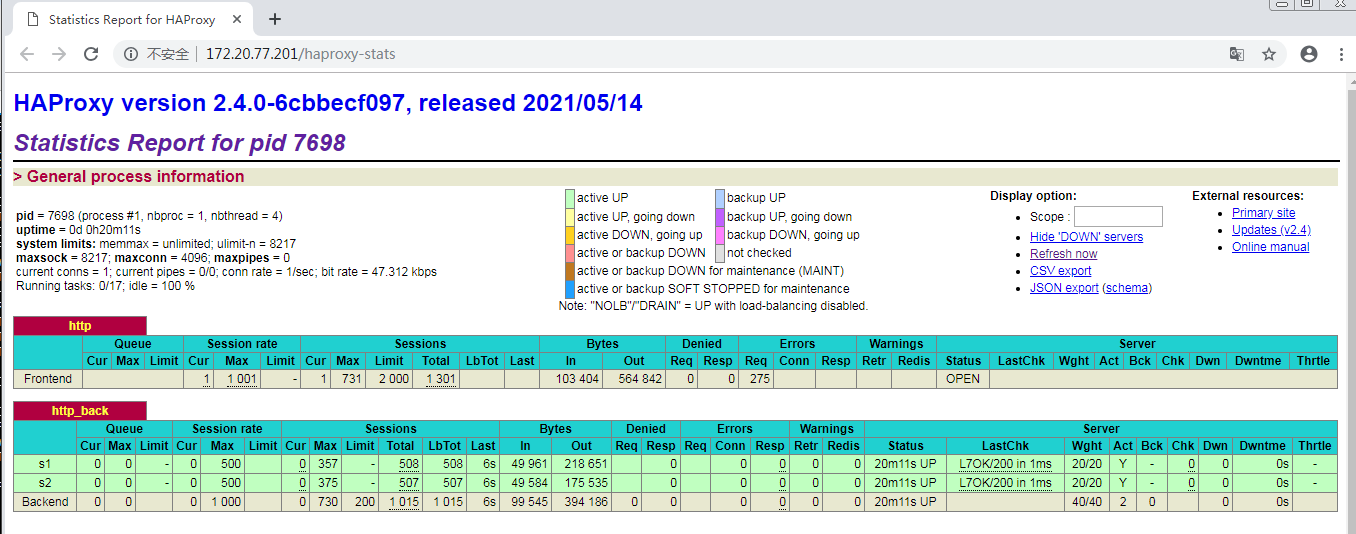
Task: Click Backend weight 40/40 cell
Action: [1086, 501]
